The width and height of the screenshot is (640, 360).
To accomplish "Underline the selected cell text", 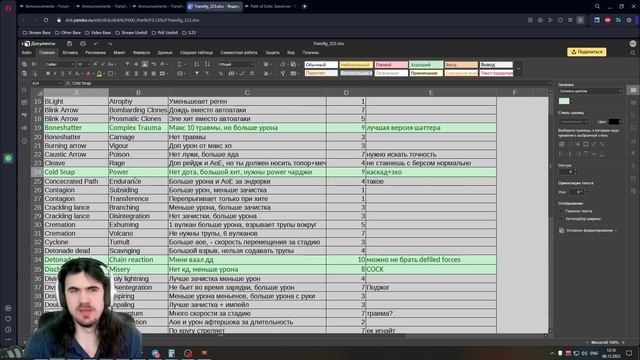I will (62, 73).
